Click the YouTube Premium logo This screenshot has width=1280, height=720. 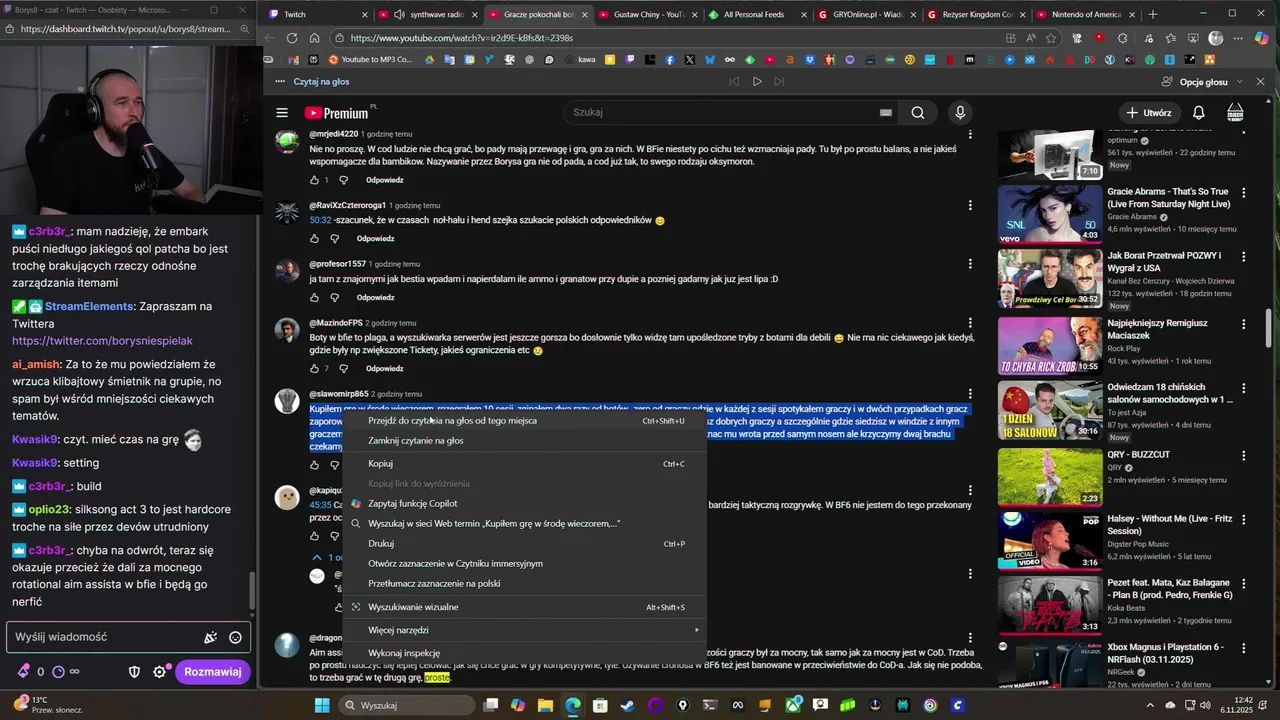pos(339,113)
